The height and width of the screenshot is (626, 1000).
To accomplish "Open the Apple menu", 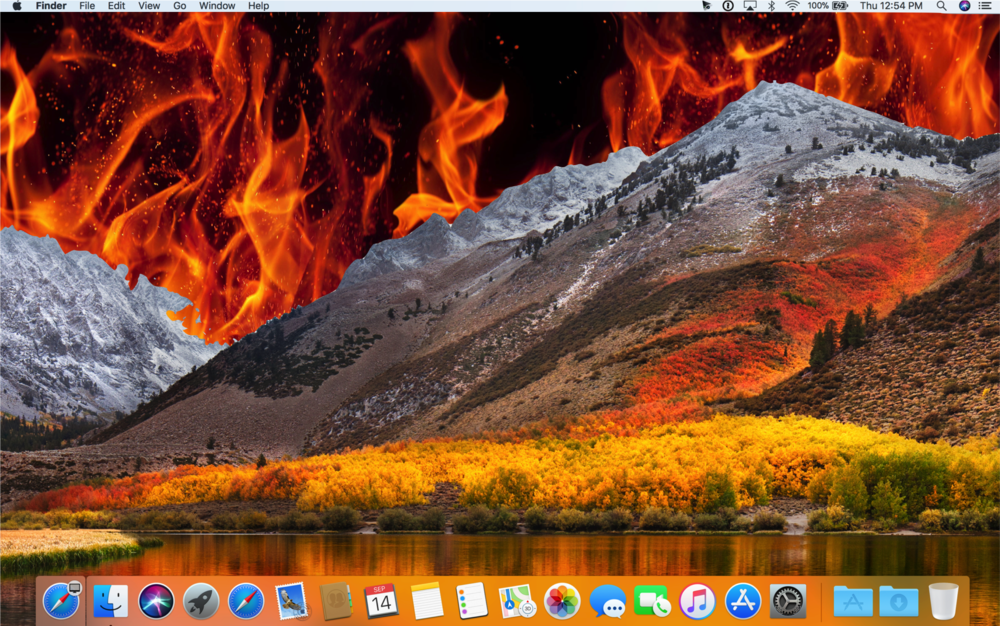I will coord(17,6).
